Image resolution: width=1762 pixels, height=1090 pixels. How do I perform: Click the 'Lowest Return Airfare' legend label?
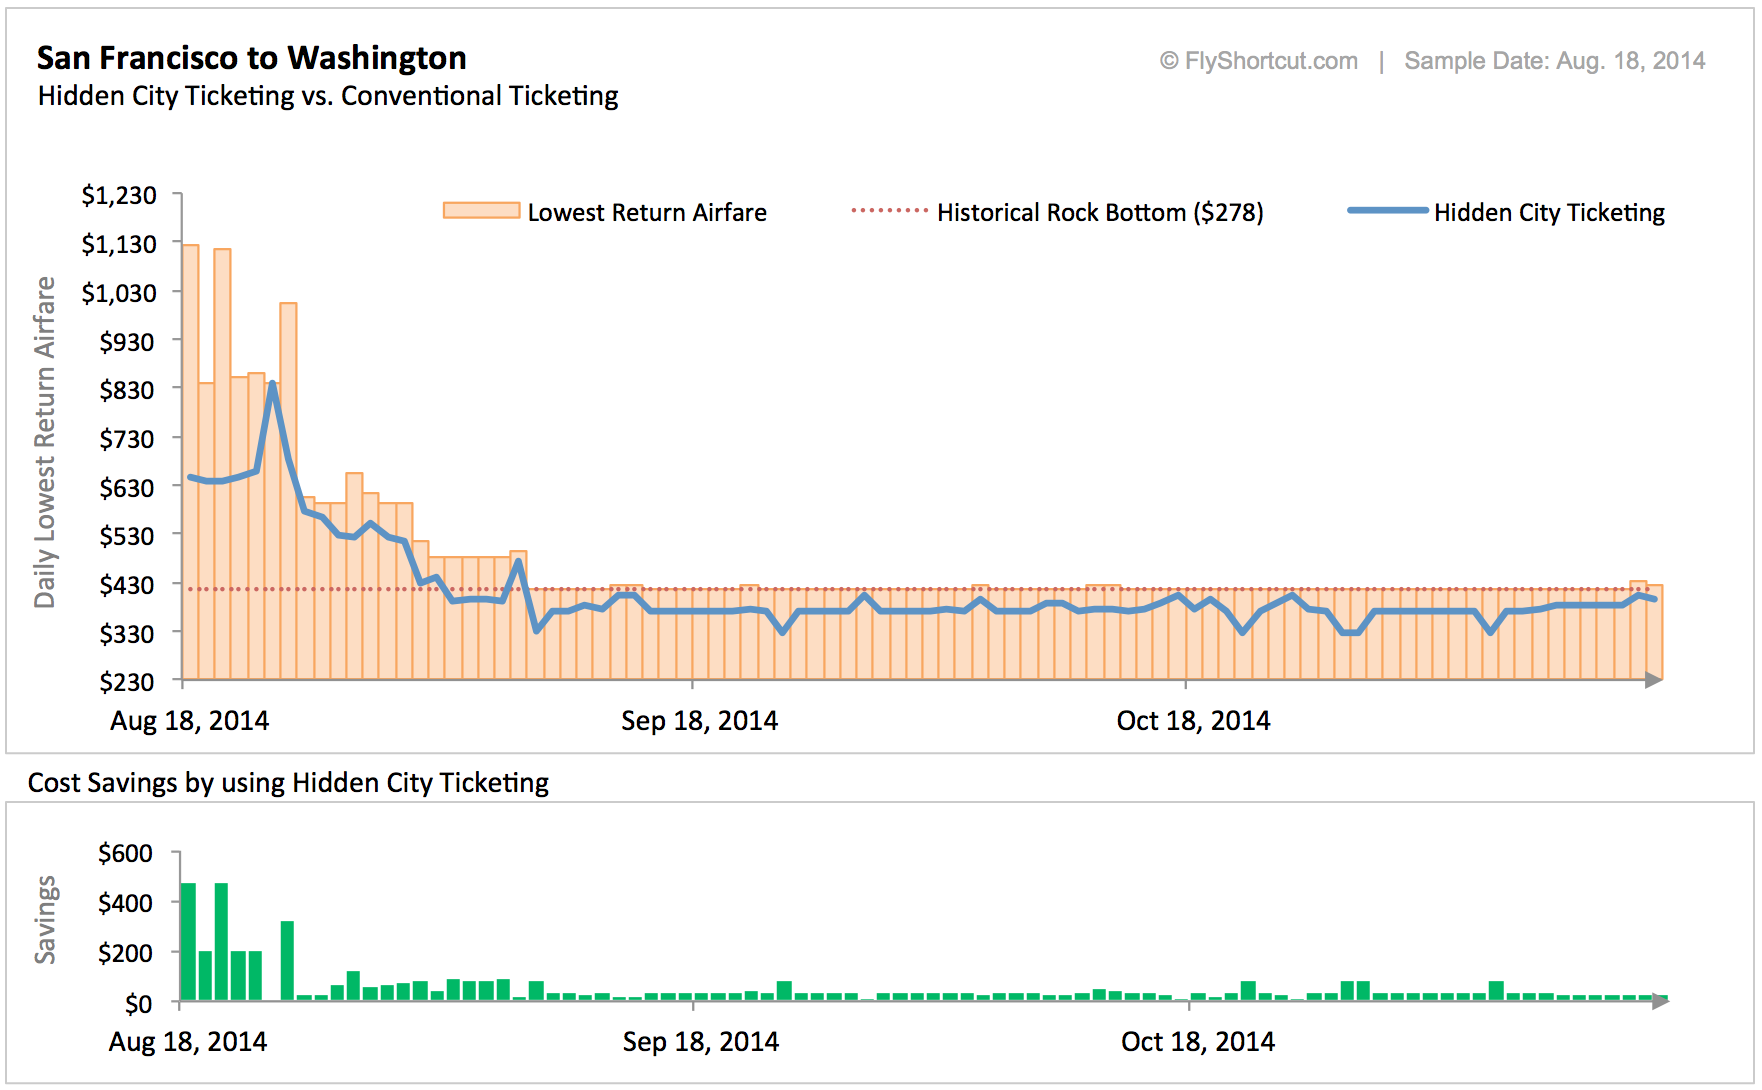pyautogui.click(x=647, y=212)
